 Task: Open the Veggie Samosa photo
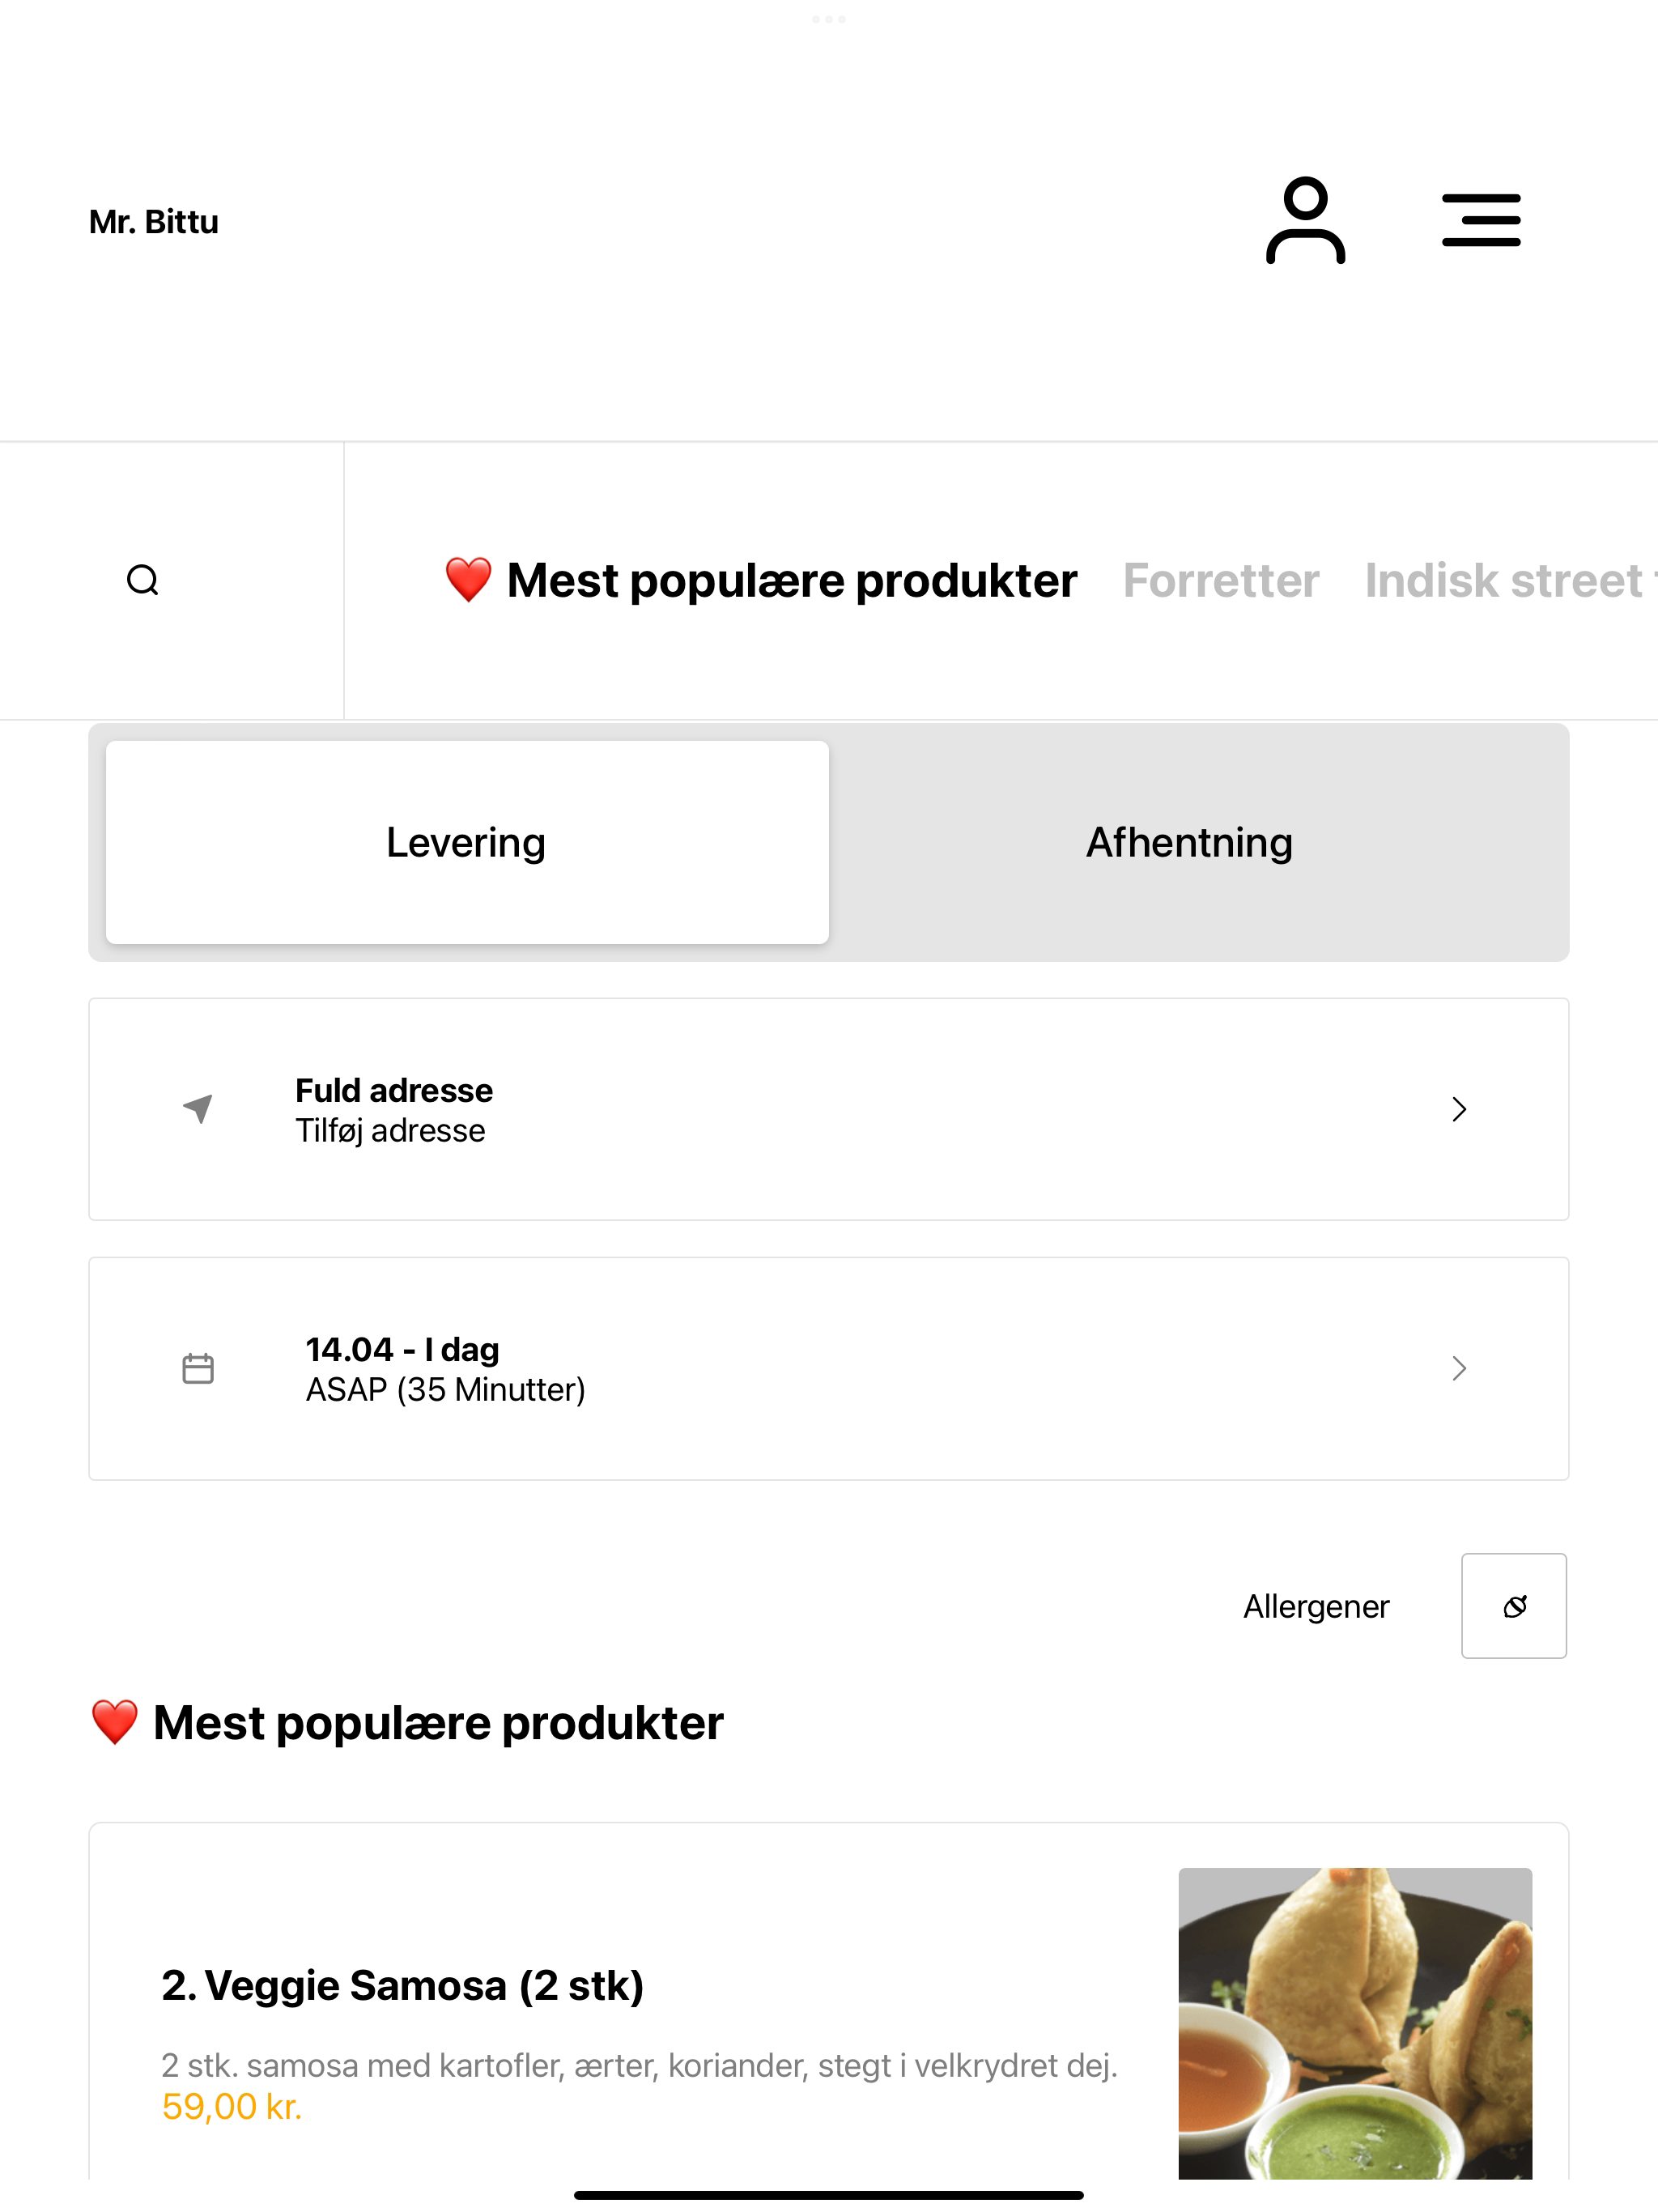[1355, 2023]
